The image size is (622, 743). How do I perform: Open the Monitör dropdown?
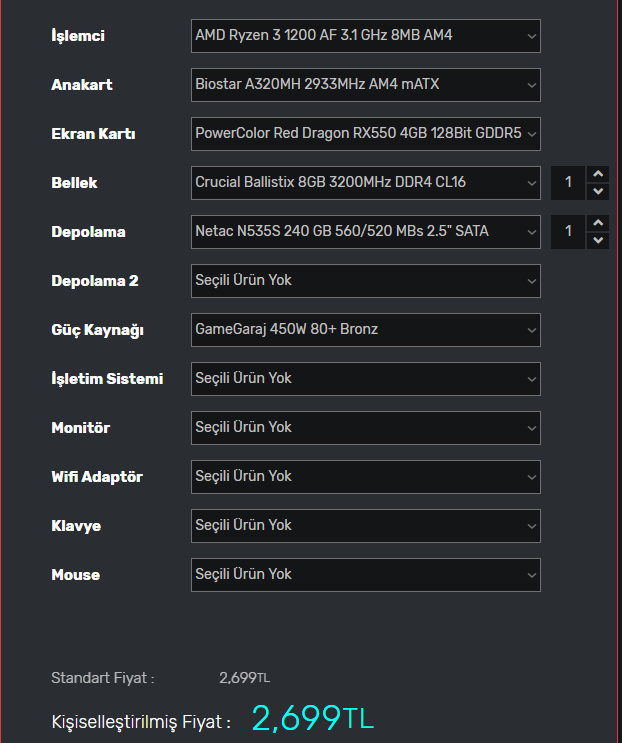tap(365, 428)
